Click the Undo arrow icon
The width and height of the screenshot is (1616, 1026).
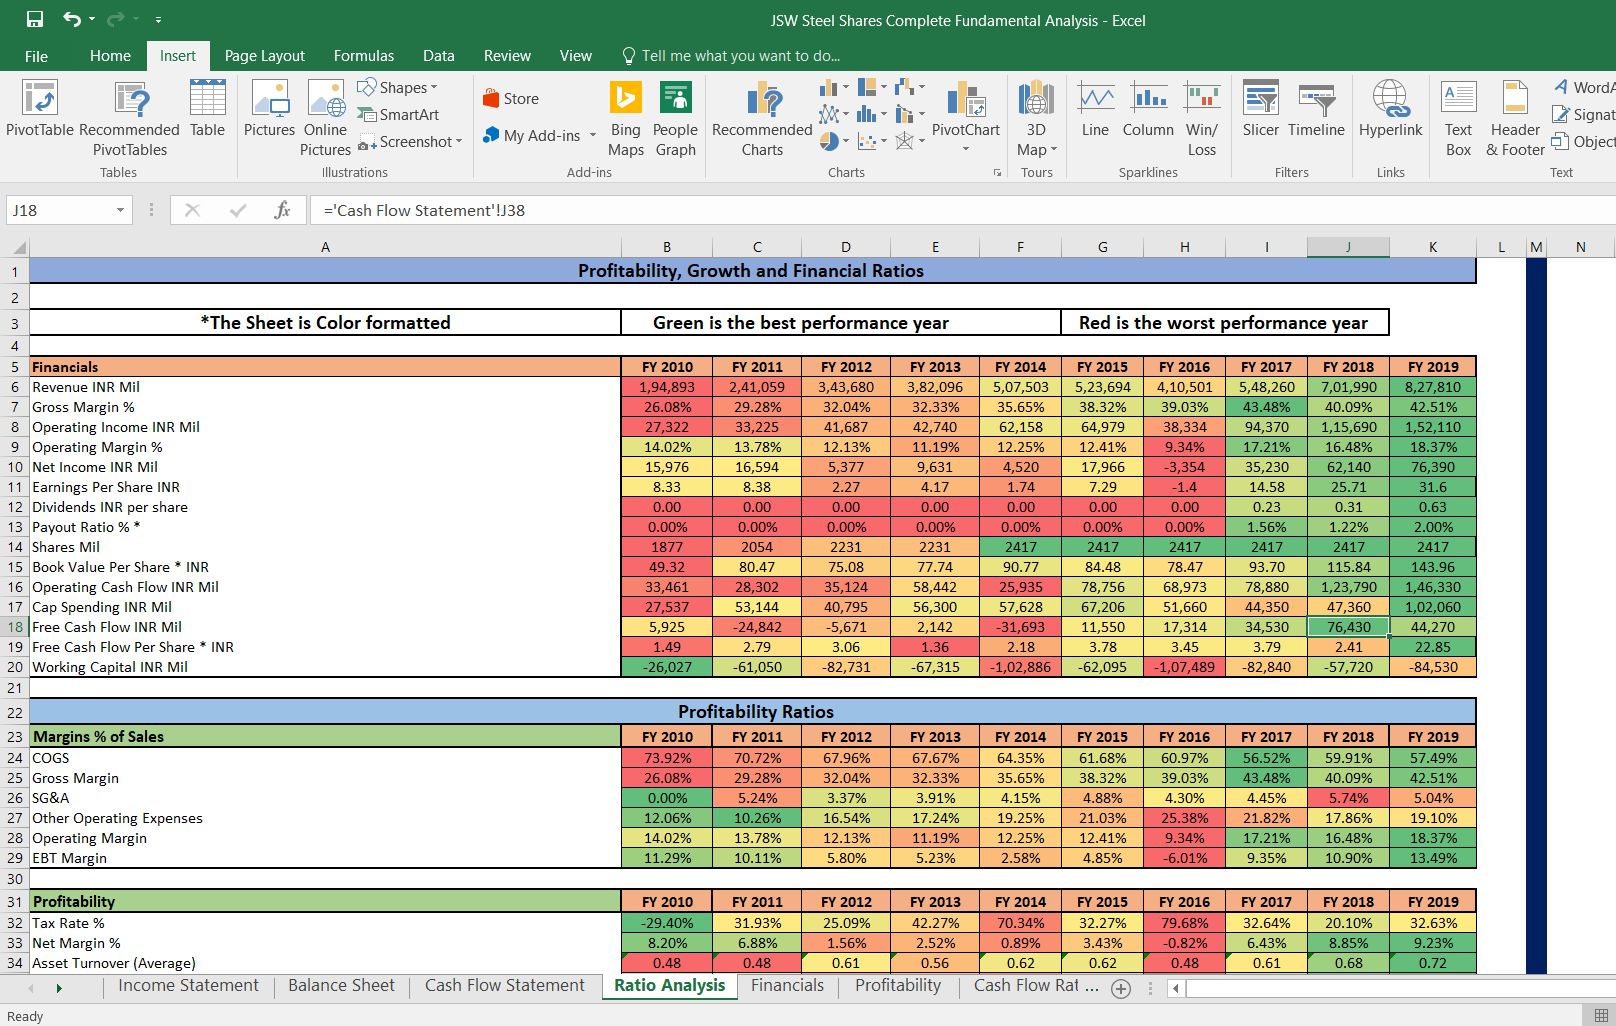point(72,19)
